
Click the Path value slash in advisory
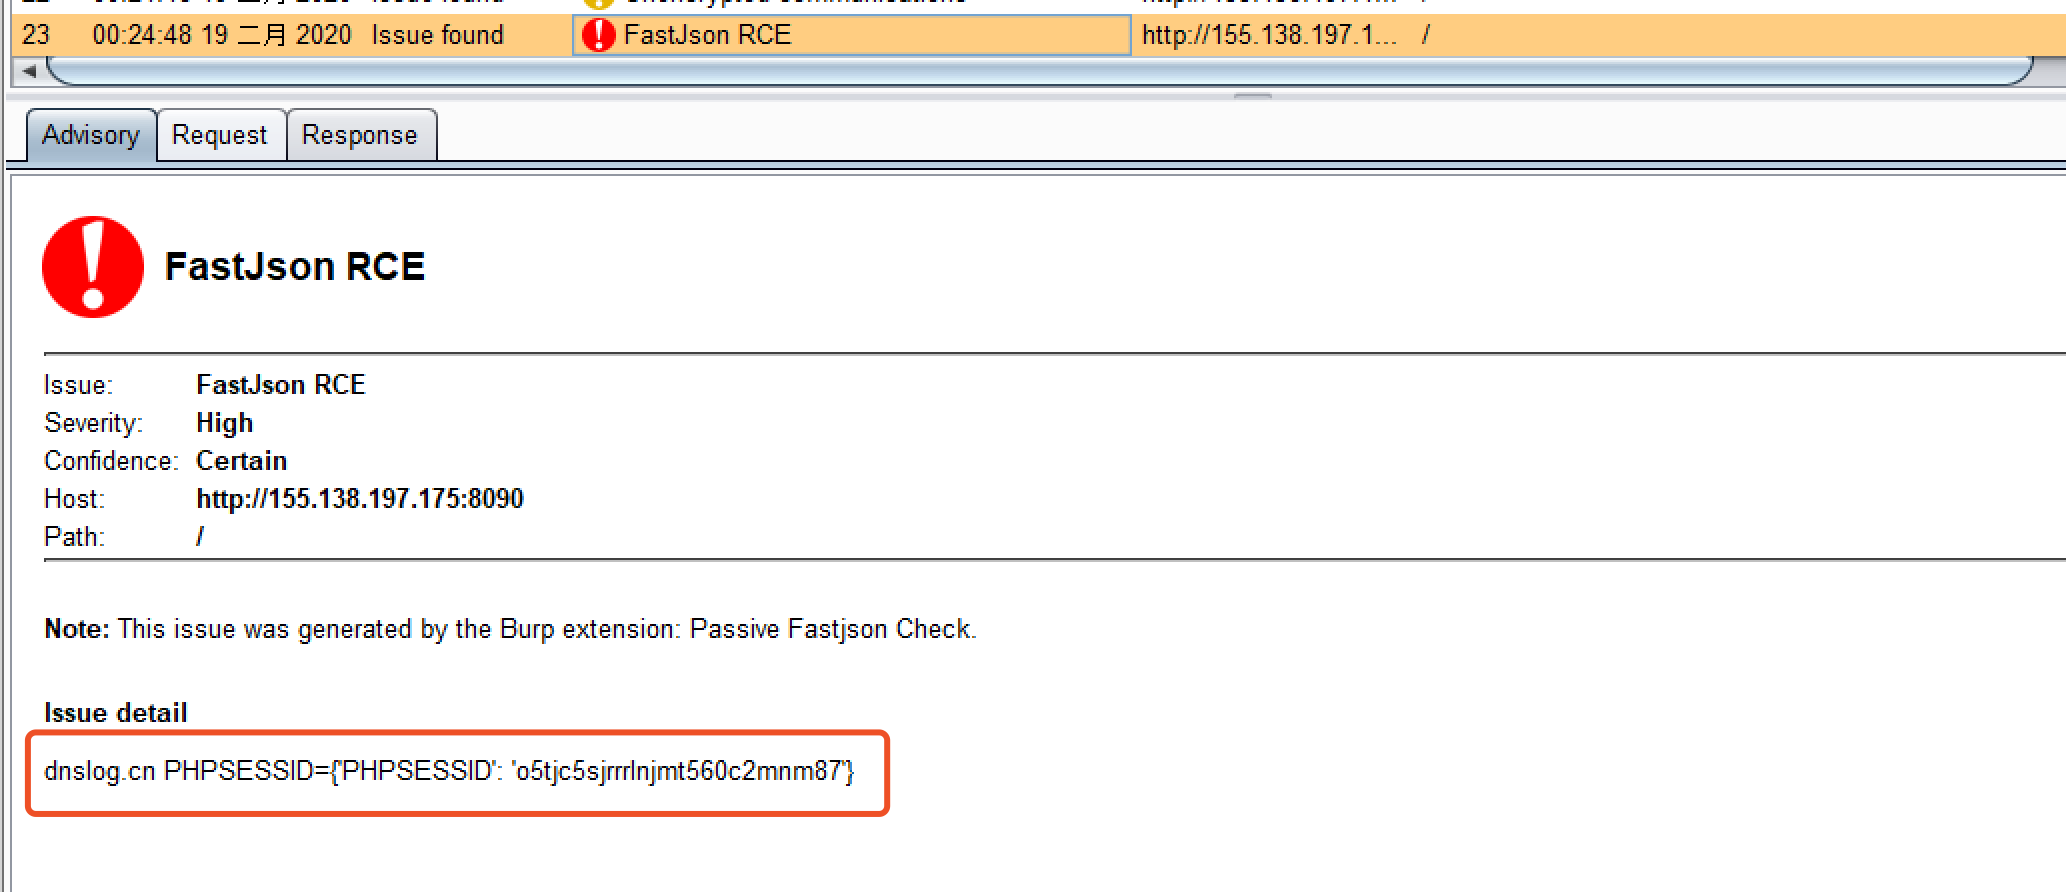tap(200, 537)
